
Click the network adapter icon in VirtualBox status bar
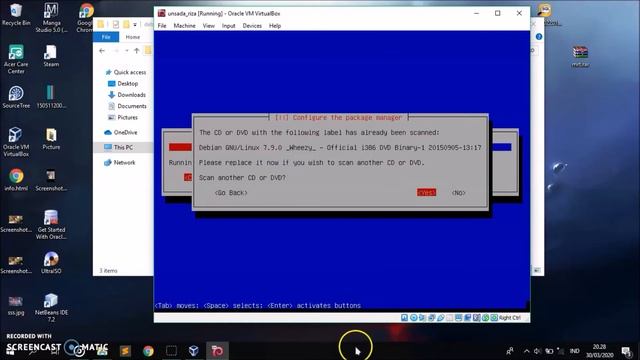(431, 318)
